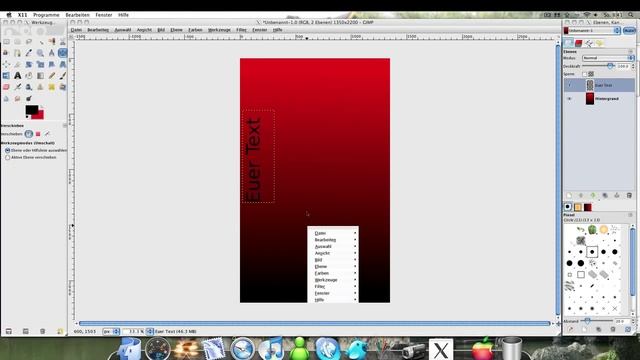Image resolution: width=640 pixels, height=360 pixels.
Task: Select the Eraser tool
Action: [x=6, y=87]
